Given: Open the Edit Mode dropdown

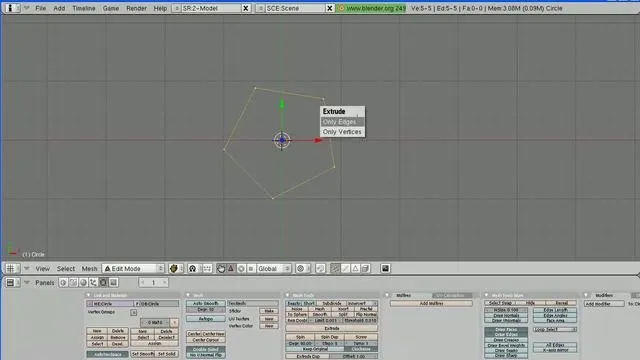Looking at the screenshot, I should pyautogui.click(x=133, y=269).
